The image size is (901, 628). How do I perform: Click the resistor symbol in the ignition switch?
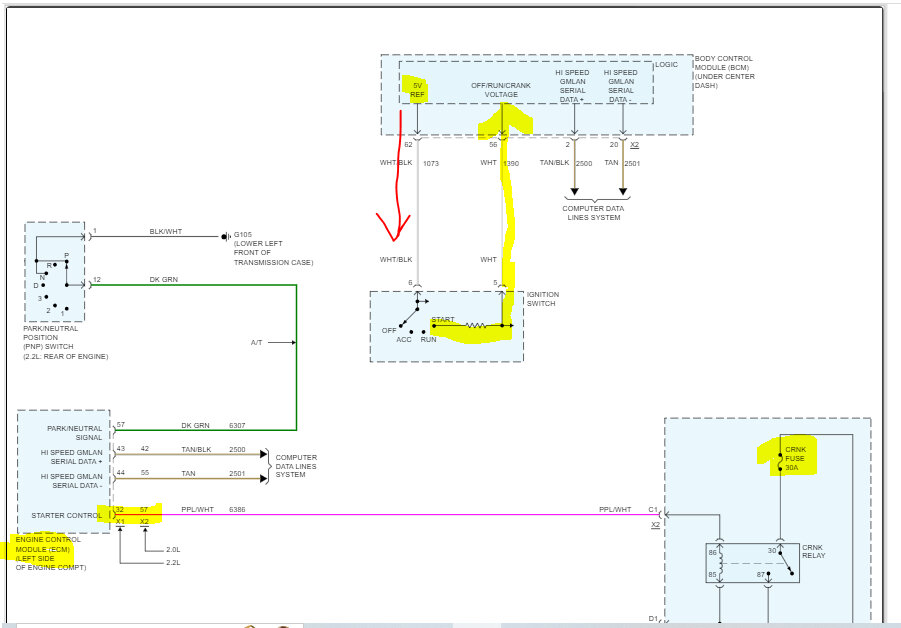pos(476,326)
